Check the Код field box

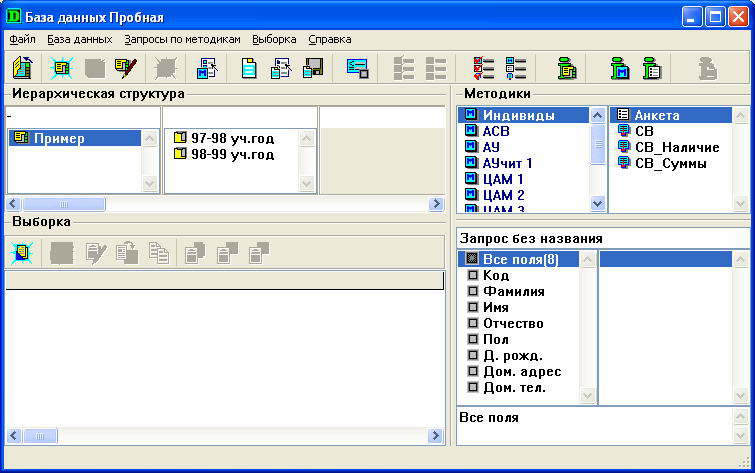tap(473, 275)
